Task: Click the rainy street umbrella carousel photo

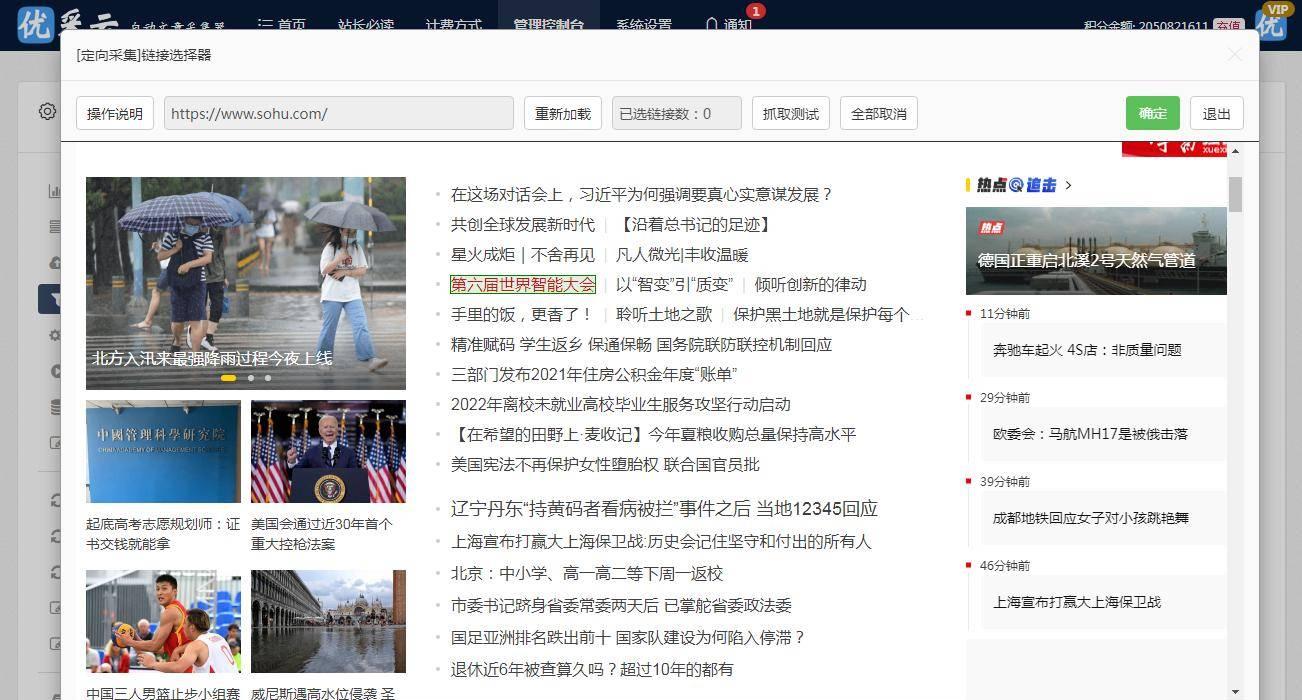Action: [x=246, y=283]
